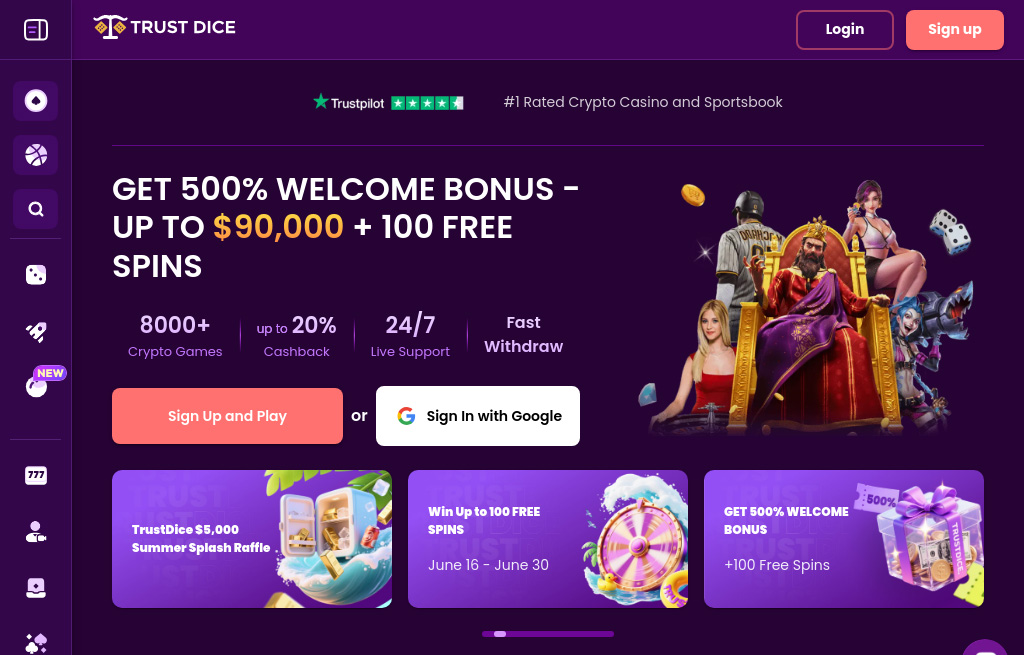Viewport: 1024px width, 655px height.
Task: Open the casino spade icon in sidebar
Action: pyautogui.click(x=36, y=101)
